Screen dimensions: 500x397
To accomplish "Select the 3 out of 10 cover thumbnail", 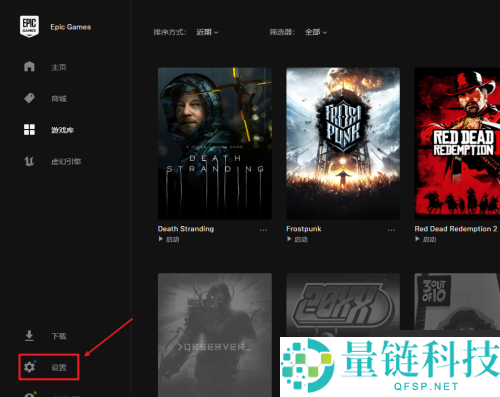I will [x=457, y=302].
